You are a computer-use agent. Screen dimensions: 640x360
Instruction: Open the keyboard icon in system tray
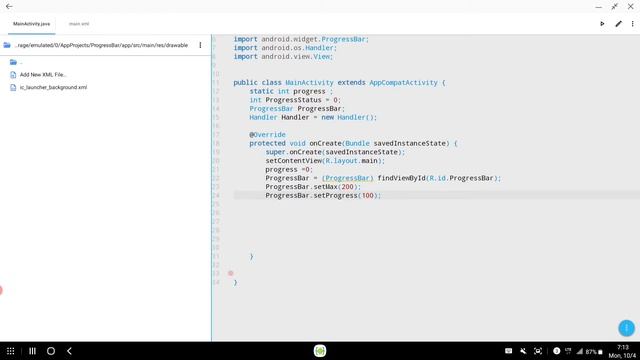click(509, 351)
